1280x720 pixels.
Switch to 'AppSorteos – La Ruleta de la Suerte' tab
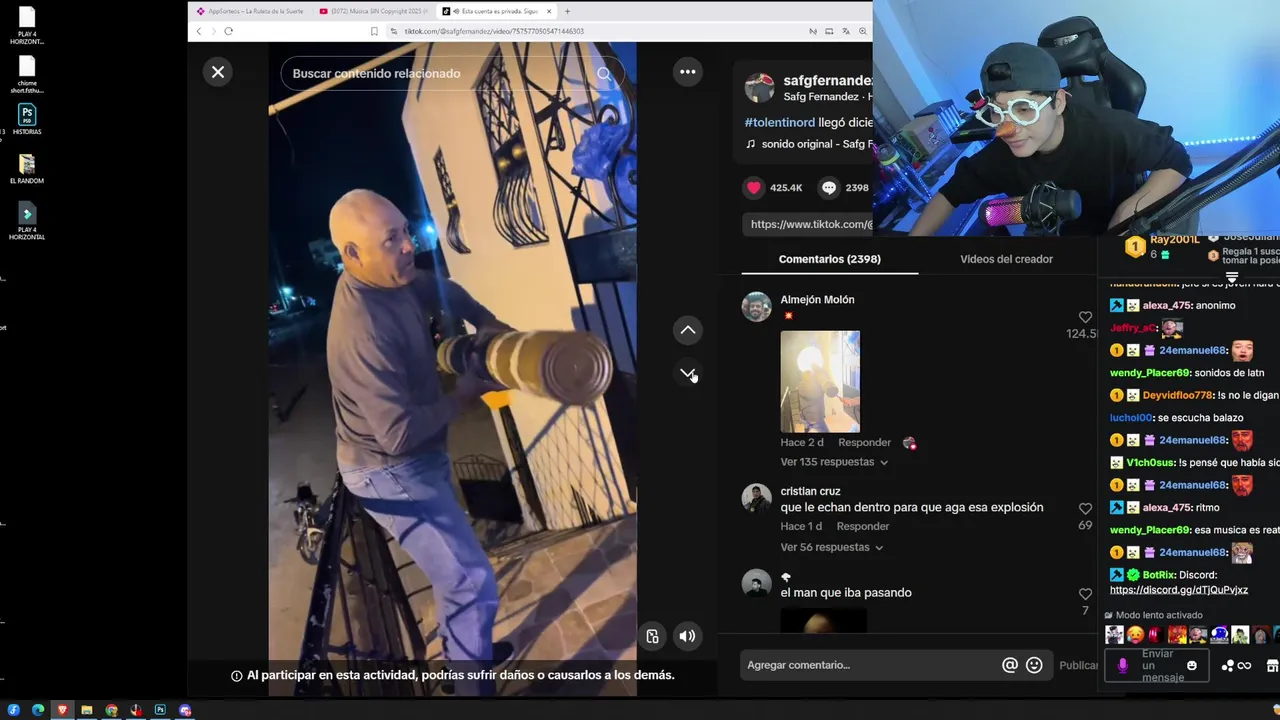click(249, 11)
